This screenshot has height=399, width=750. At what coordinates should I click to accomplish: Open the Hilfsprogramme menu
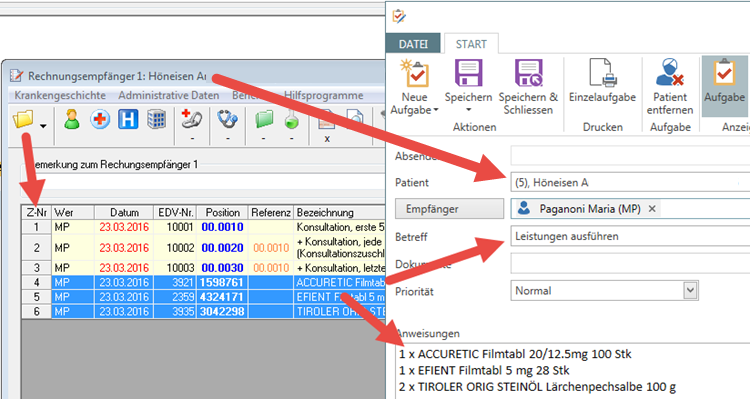[x=323, y=95]
